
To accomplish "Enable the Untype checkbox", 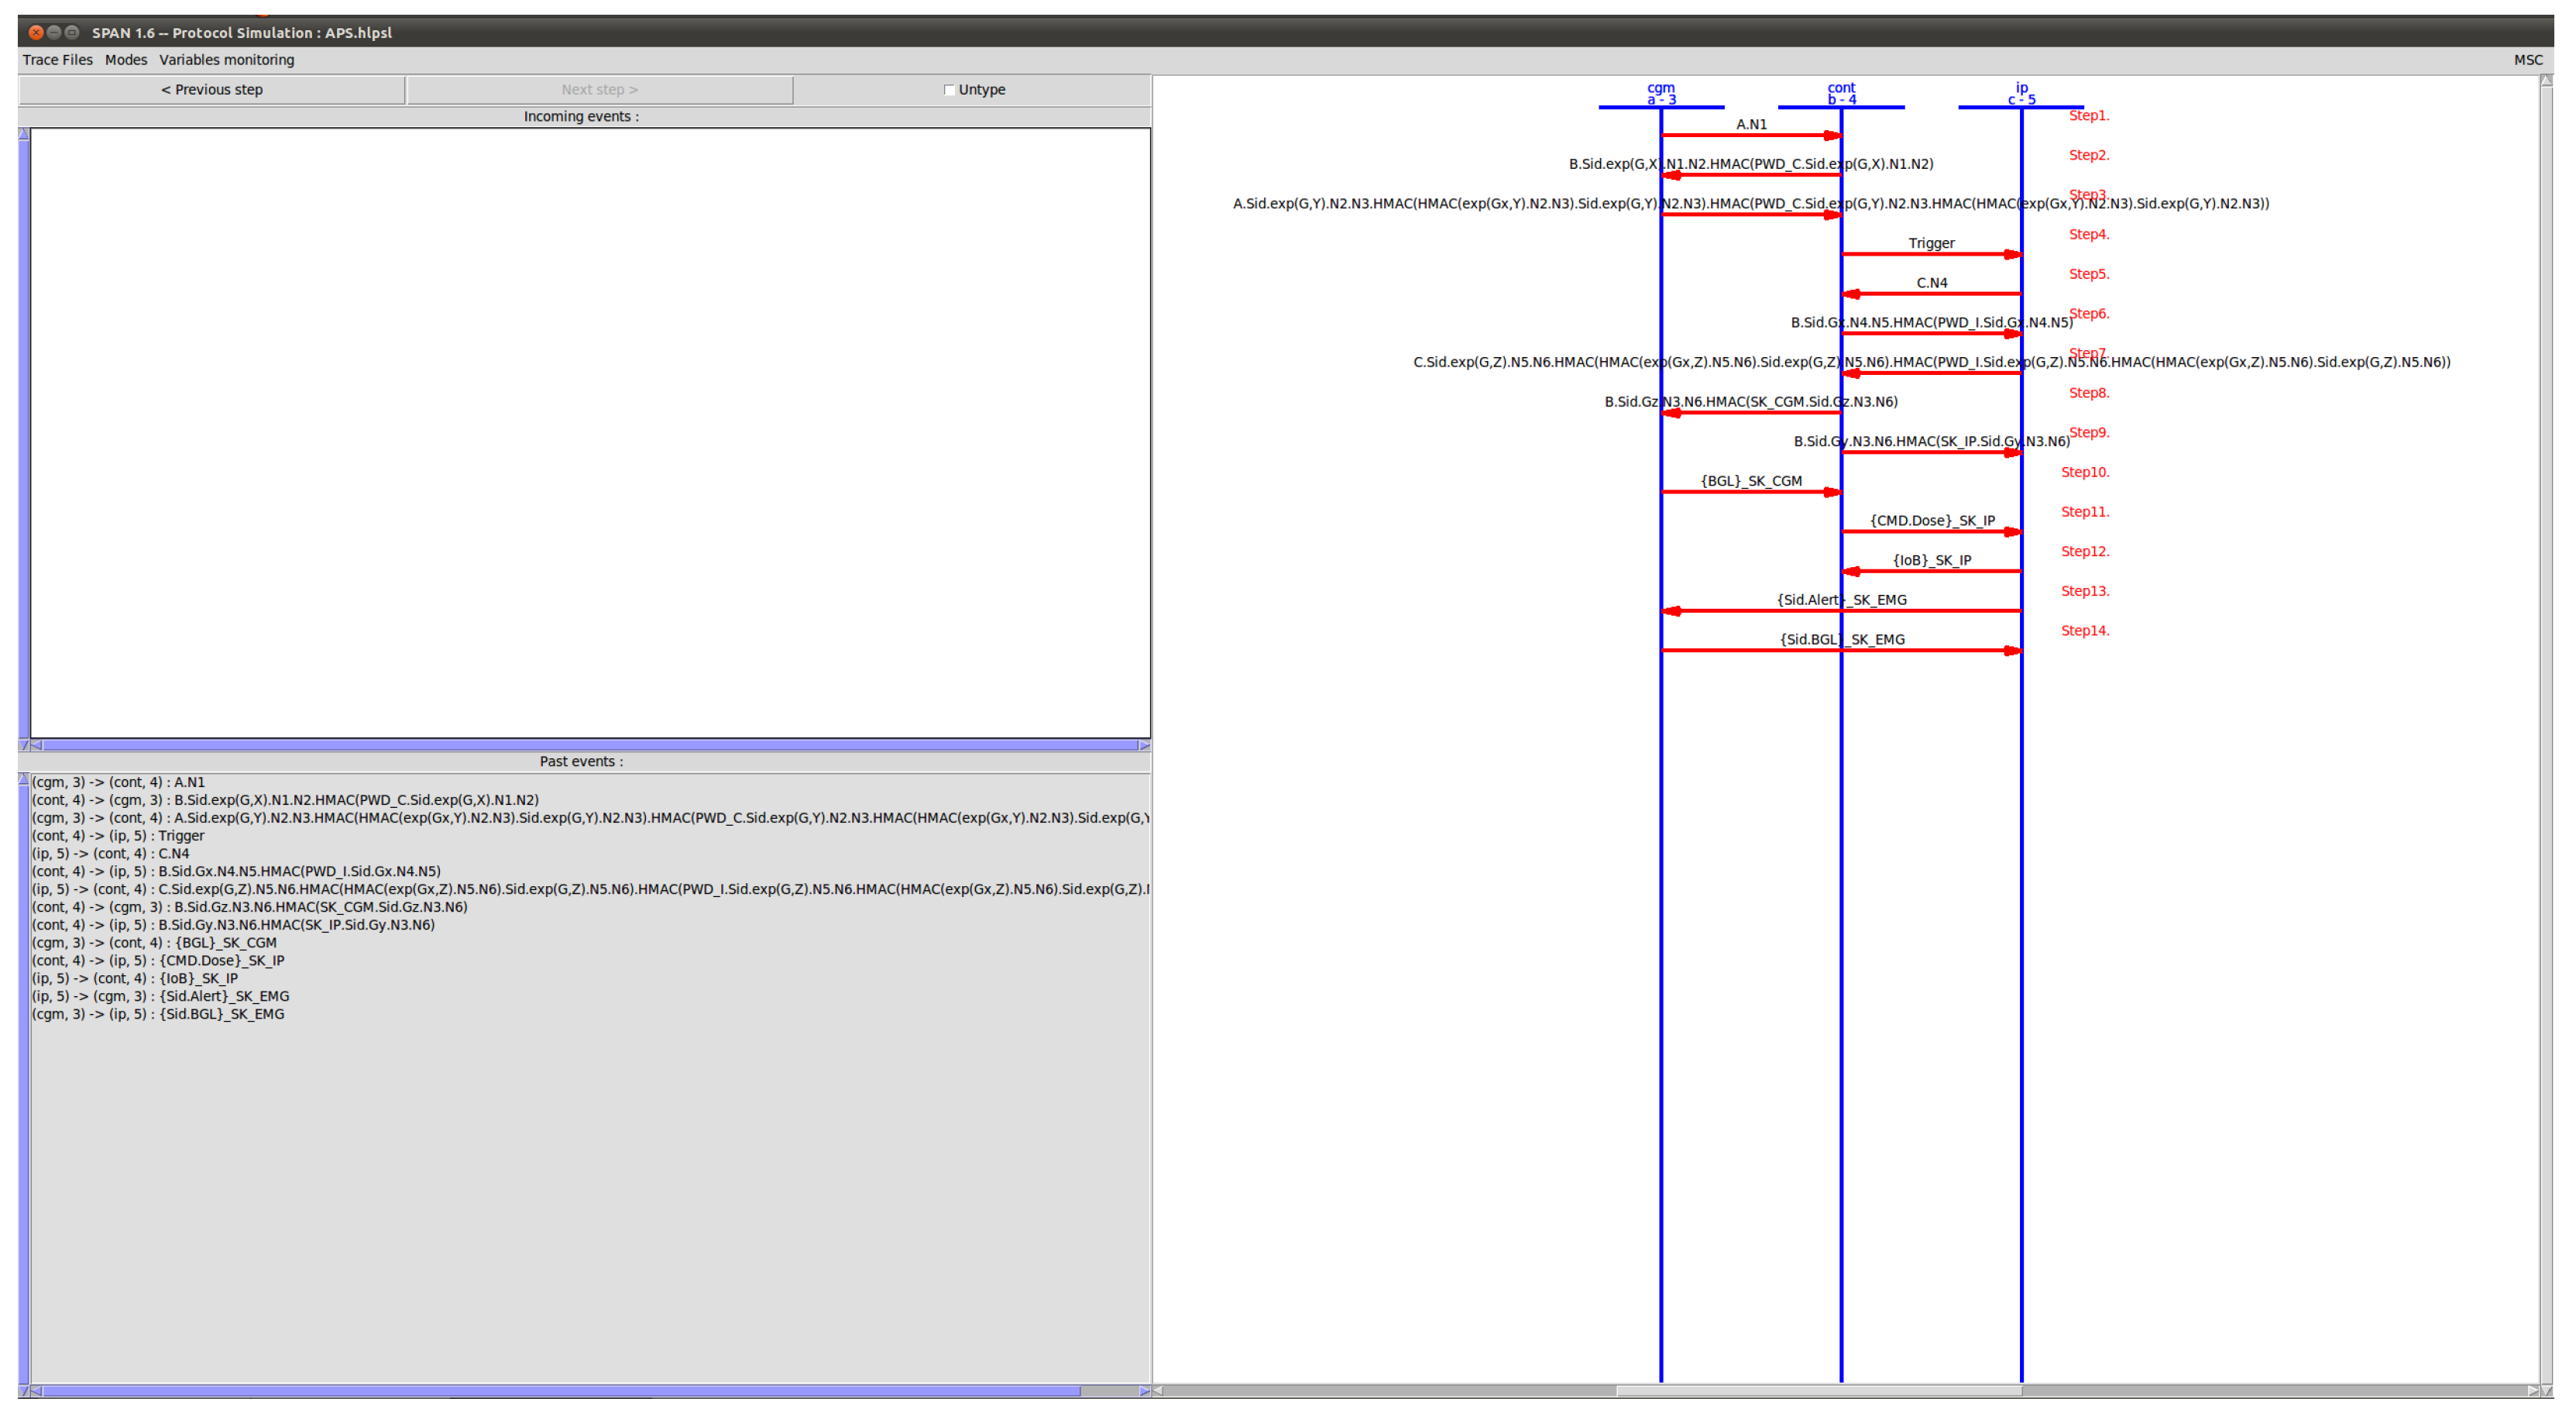I will pos(949,90).
